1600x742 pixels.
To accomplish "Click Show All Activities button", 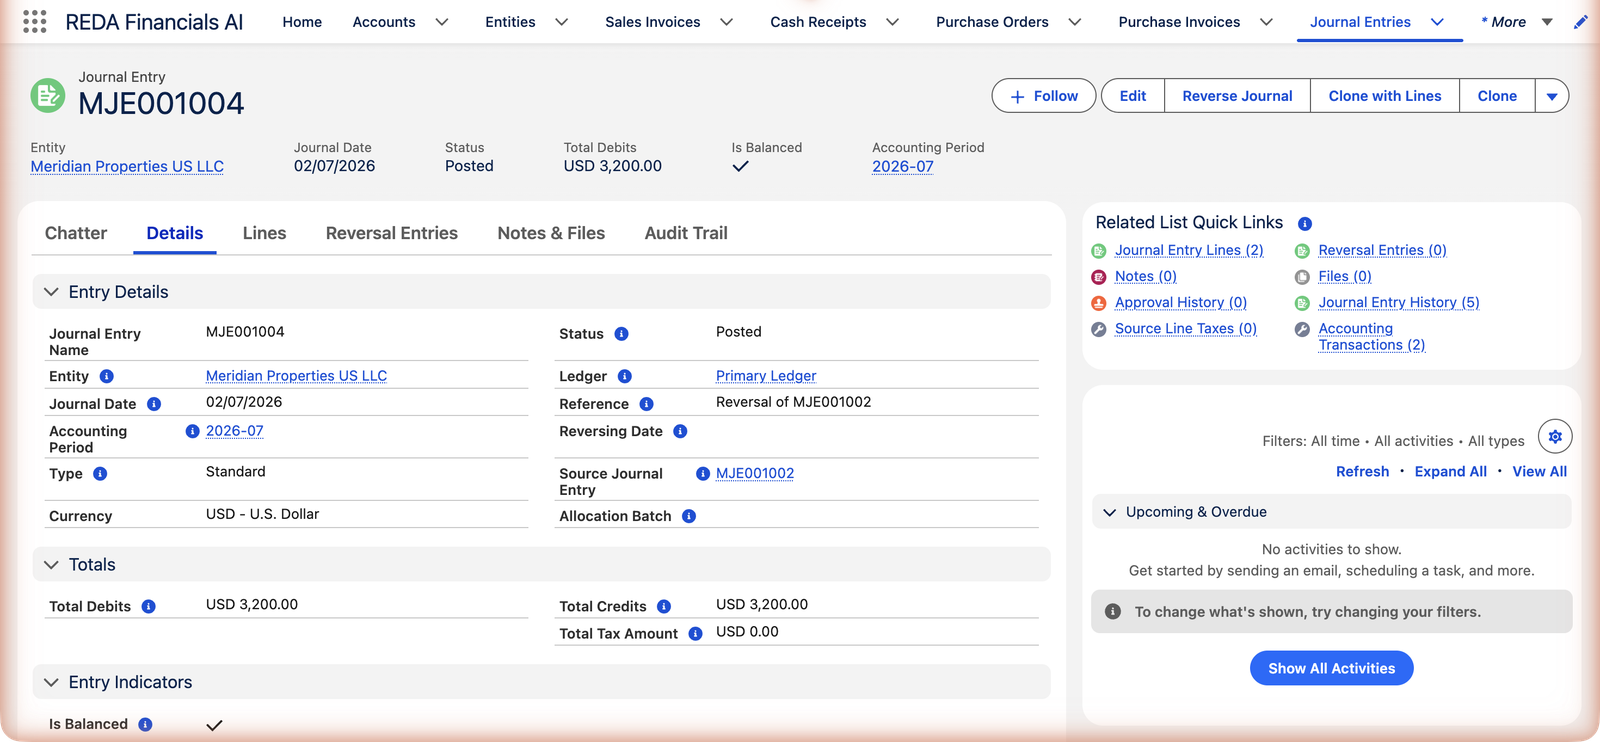I will pyautogui.click(x=1331, y=668).
